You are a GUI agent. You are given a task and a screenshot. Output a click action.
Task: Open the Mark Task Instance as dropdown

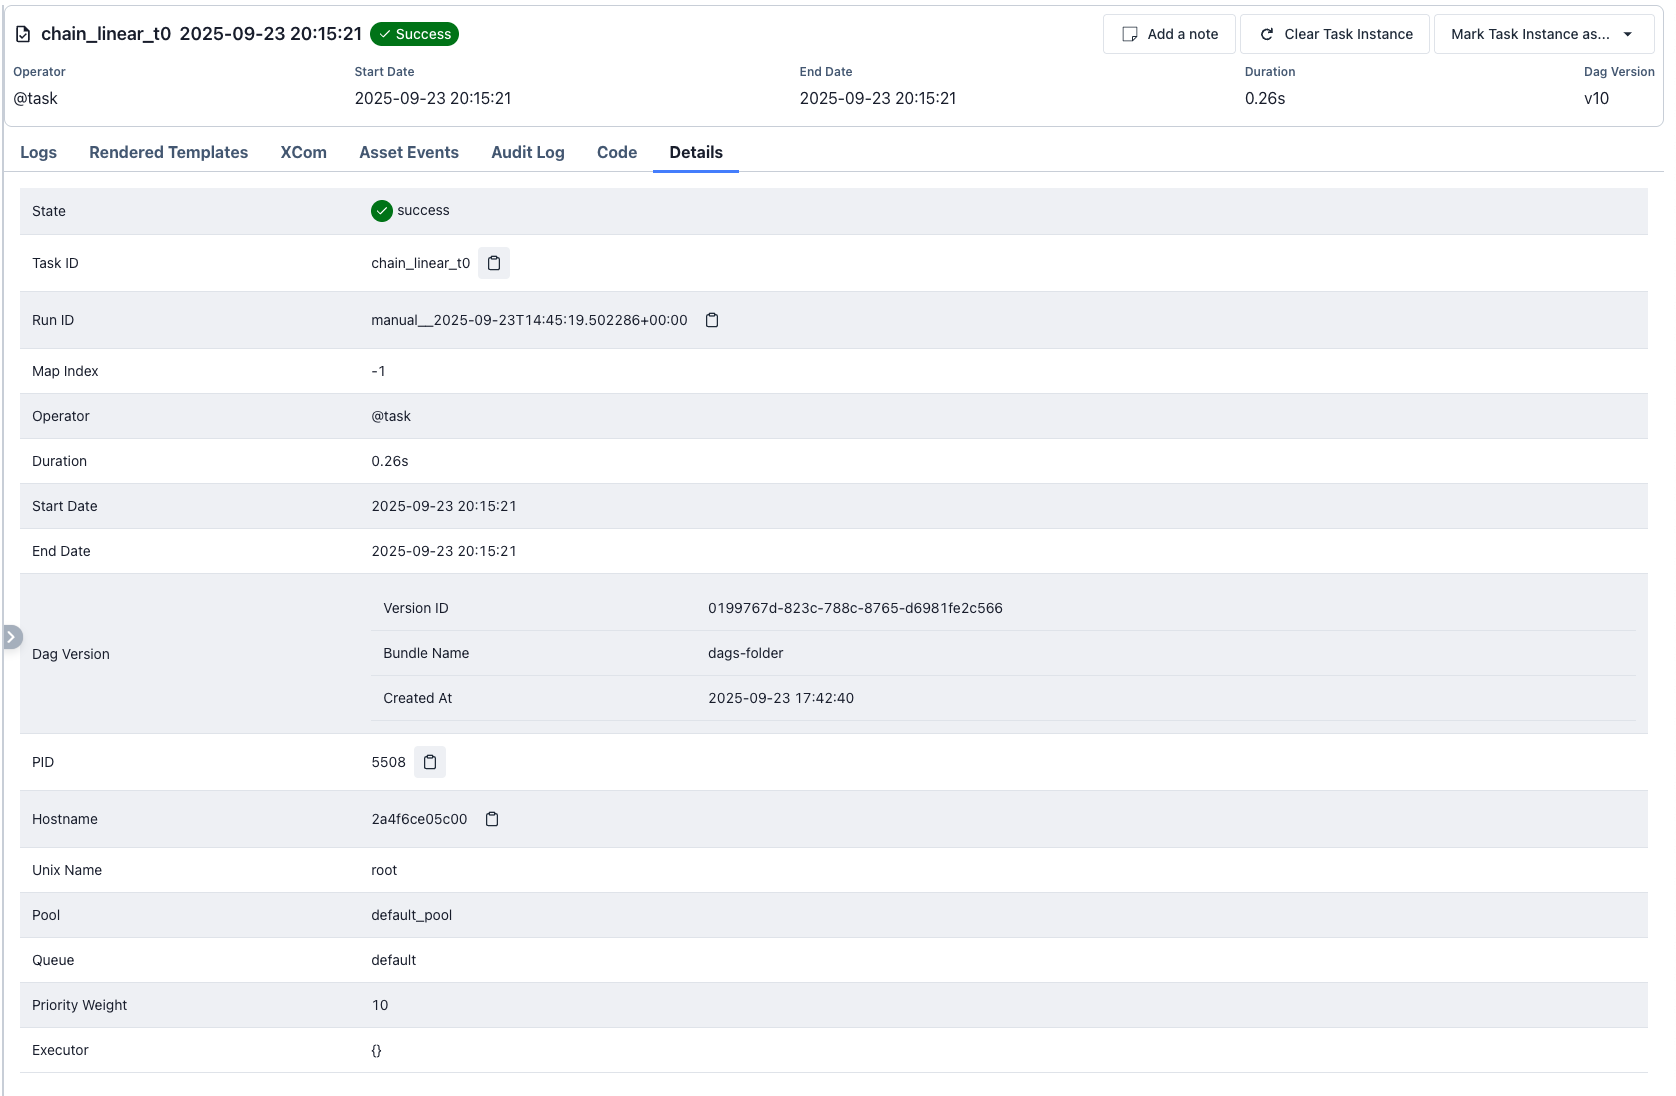(1542, 34)
